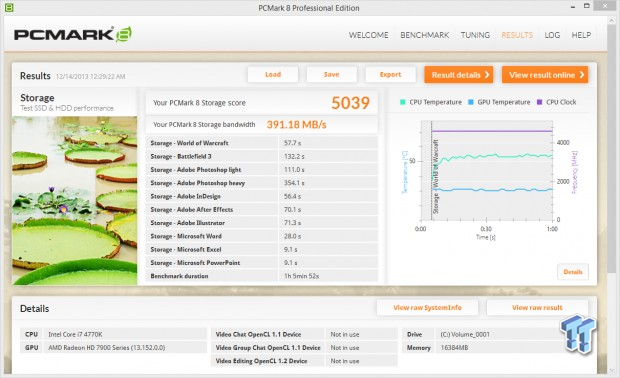620x378 pixels.
Task: Open the WELCOME tab
Action: point(368,35)
